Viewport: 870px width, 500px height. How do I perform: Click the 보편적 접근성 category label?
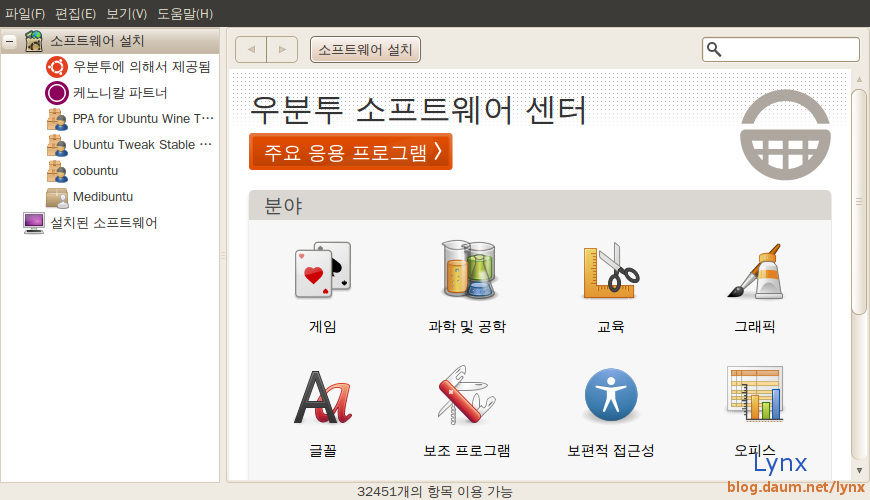pyautogui.click(x=611, y=451)
